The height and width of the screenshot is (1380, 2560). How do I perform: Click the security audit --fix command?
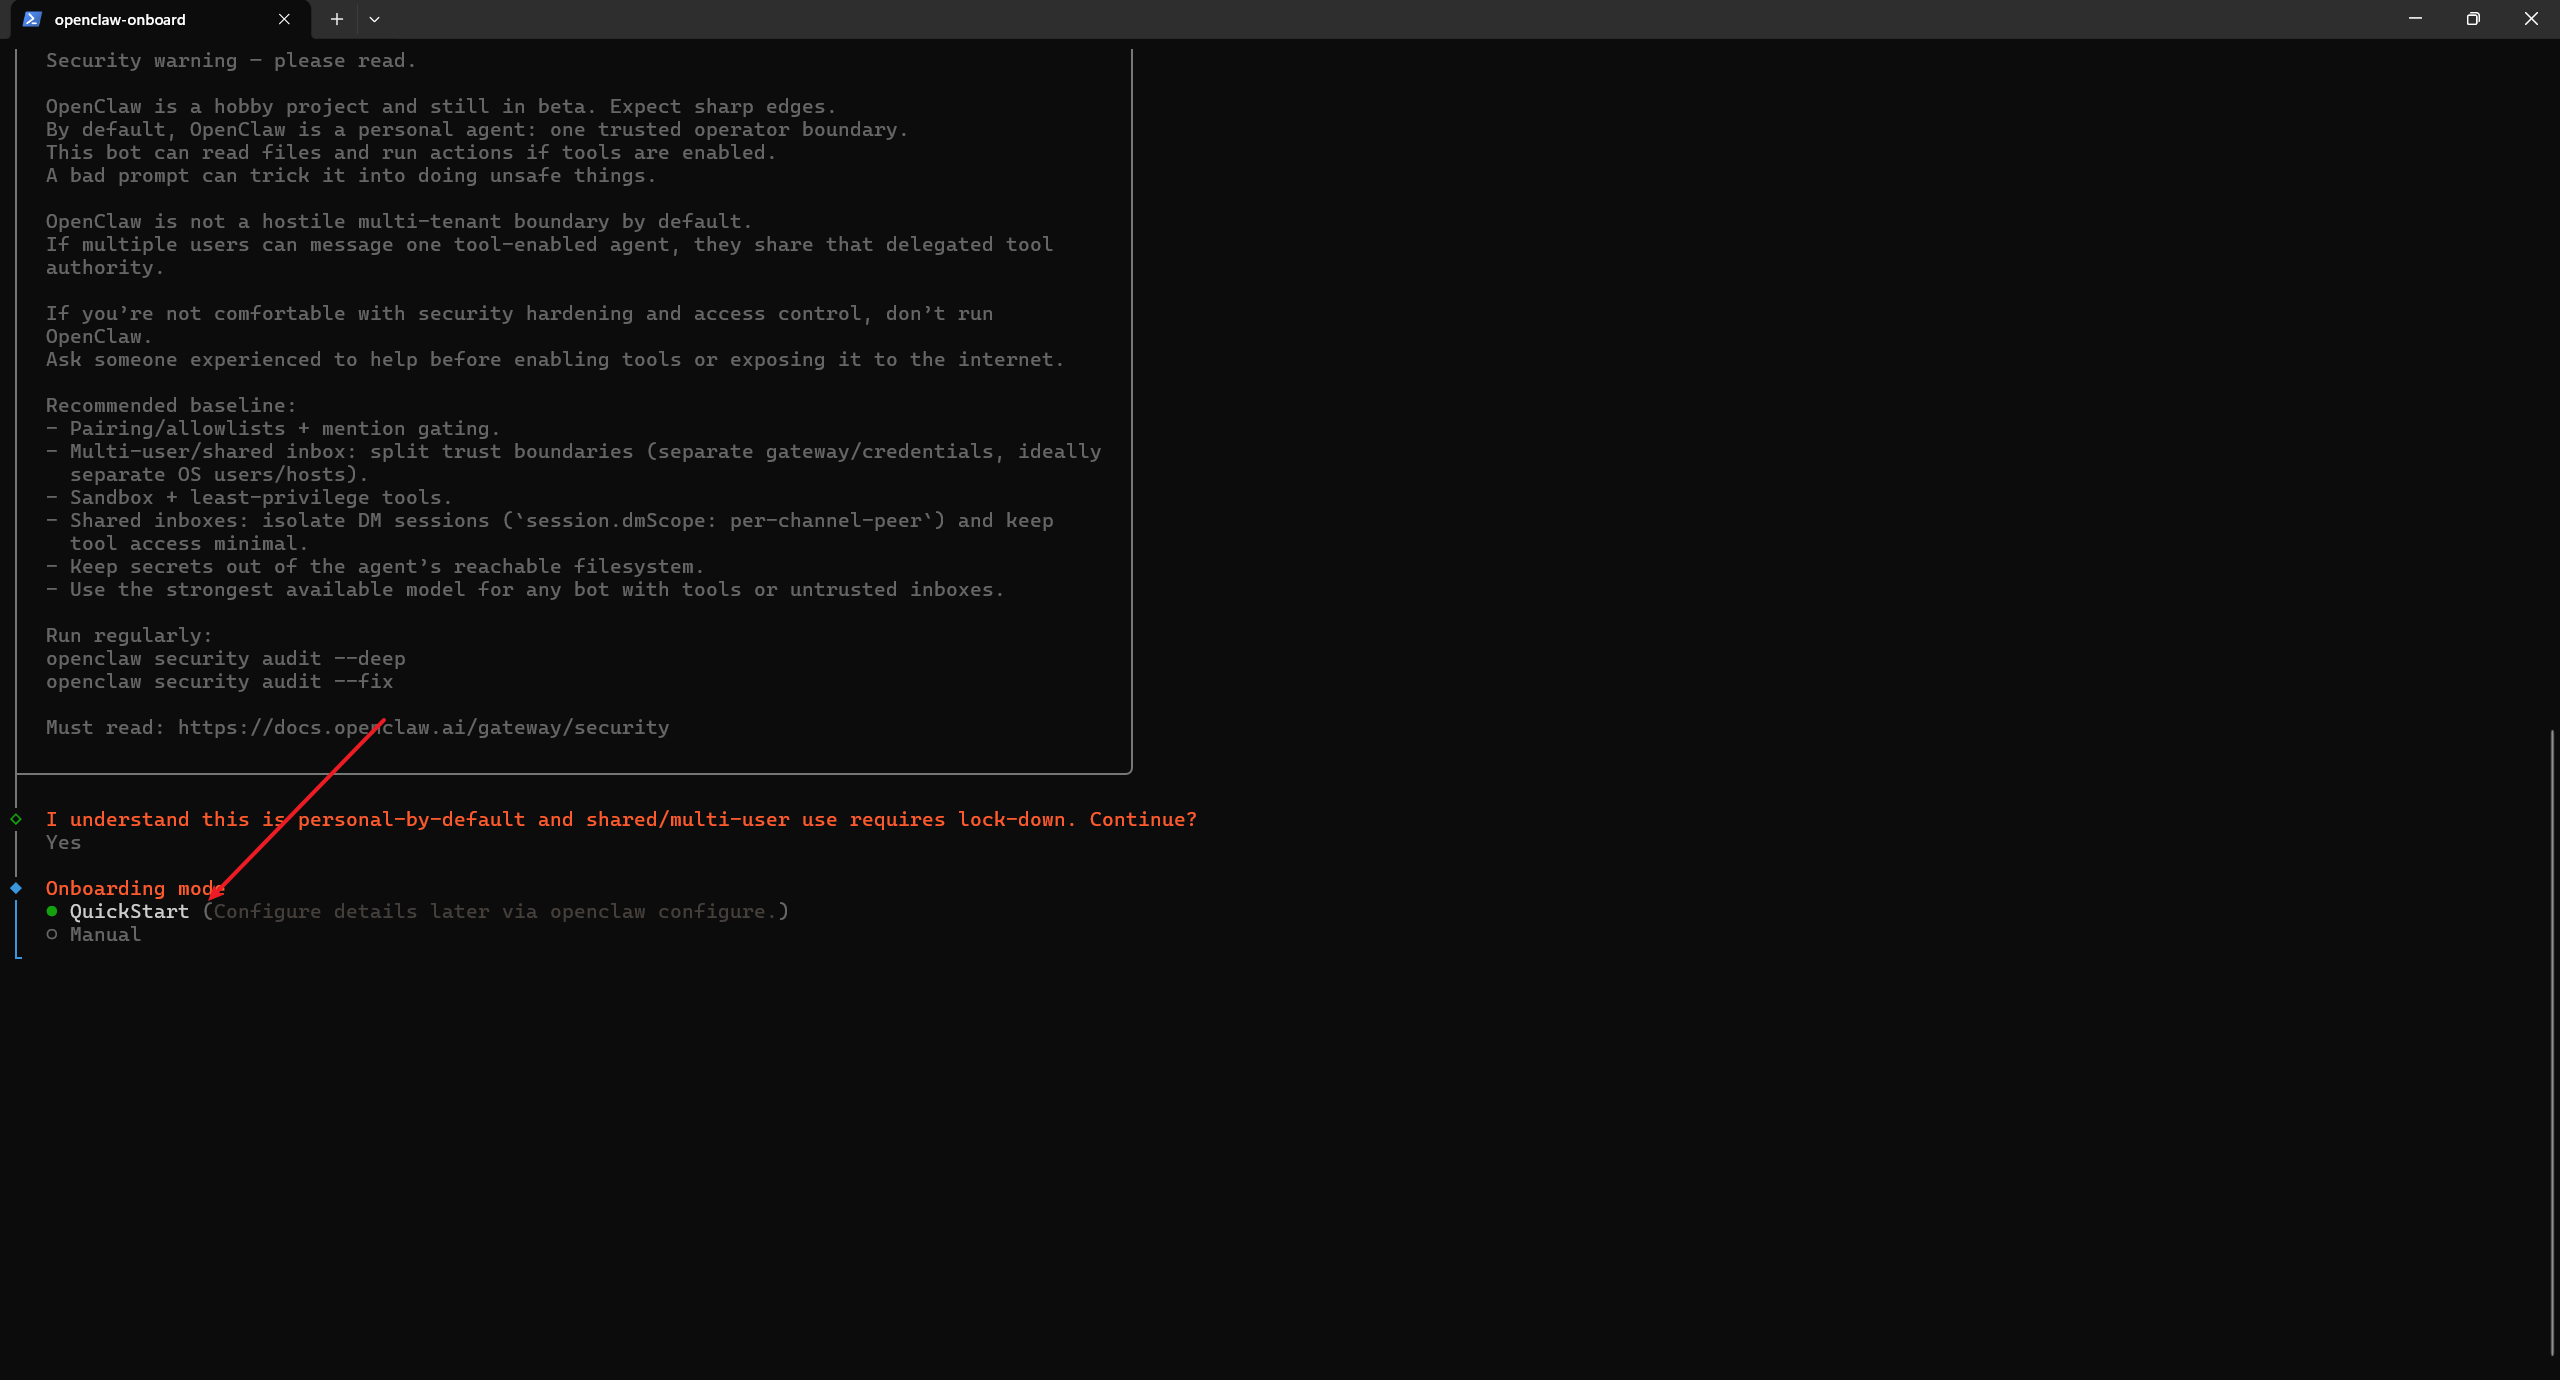pyautogui.click(x=219, y=681)
